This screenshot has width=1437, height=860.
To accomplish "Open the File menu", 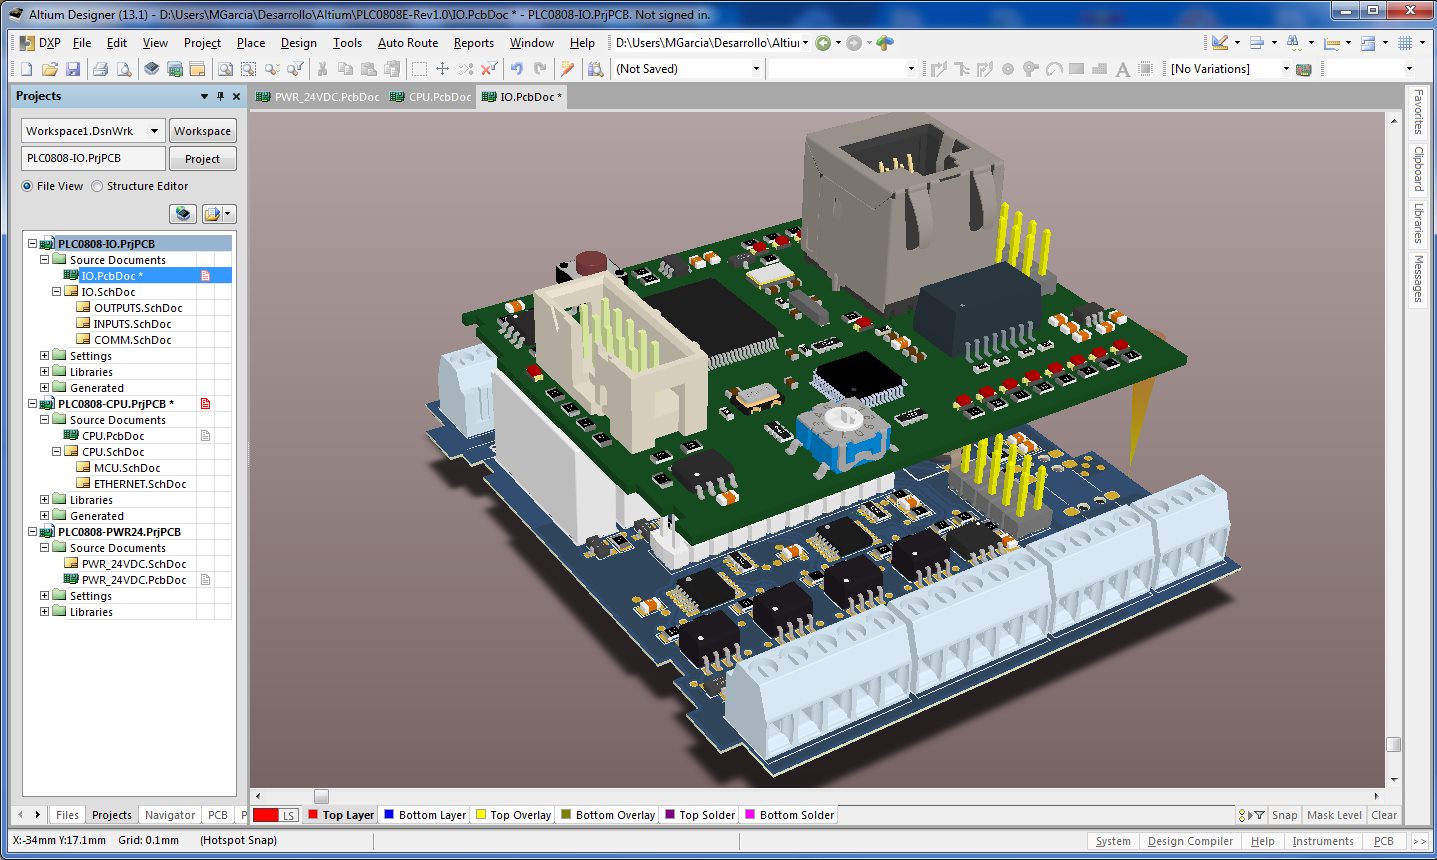I will click(x=82, y=43).
